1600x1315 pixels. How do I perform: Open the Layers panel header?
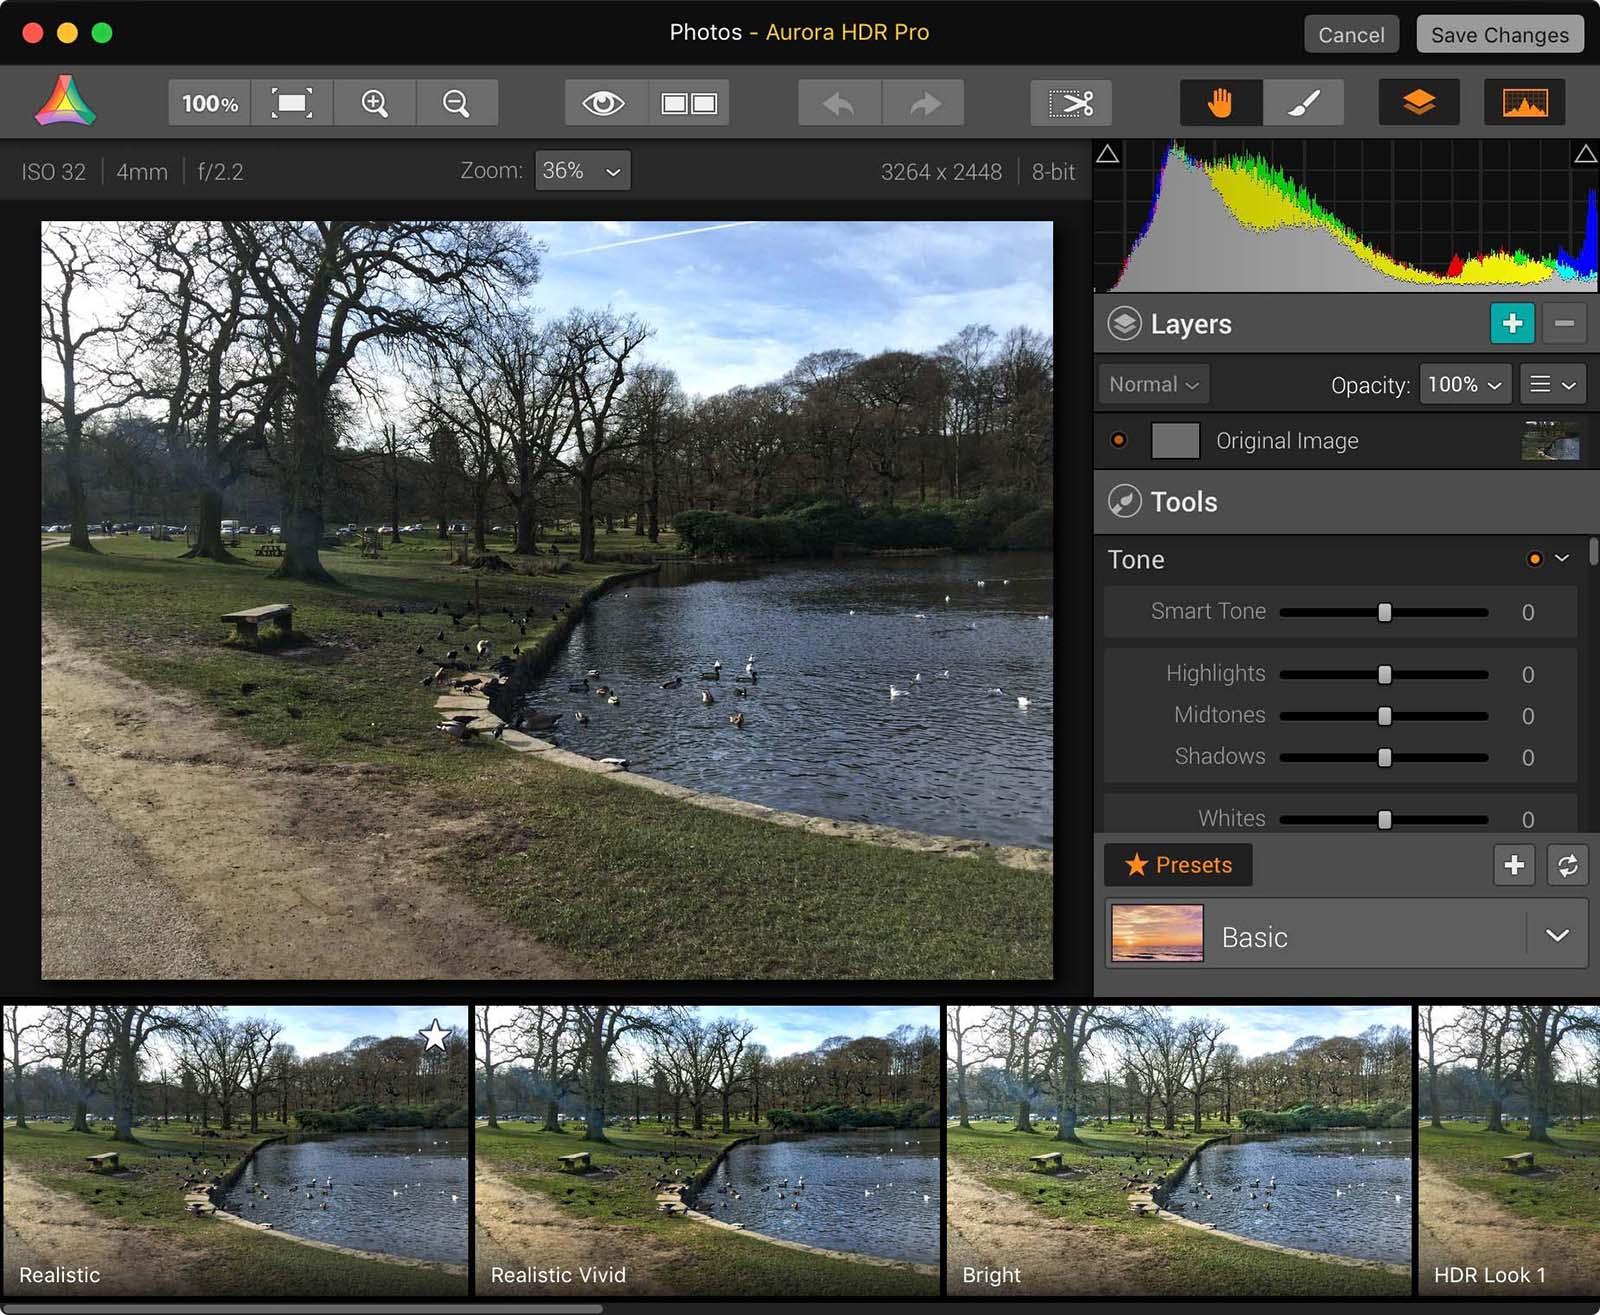click(x=1190, y=324)
